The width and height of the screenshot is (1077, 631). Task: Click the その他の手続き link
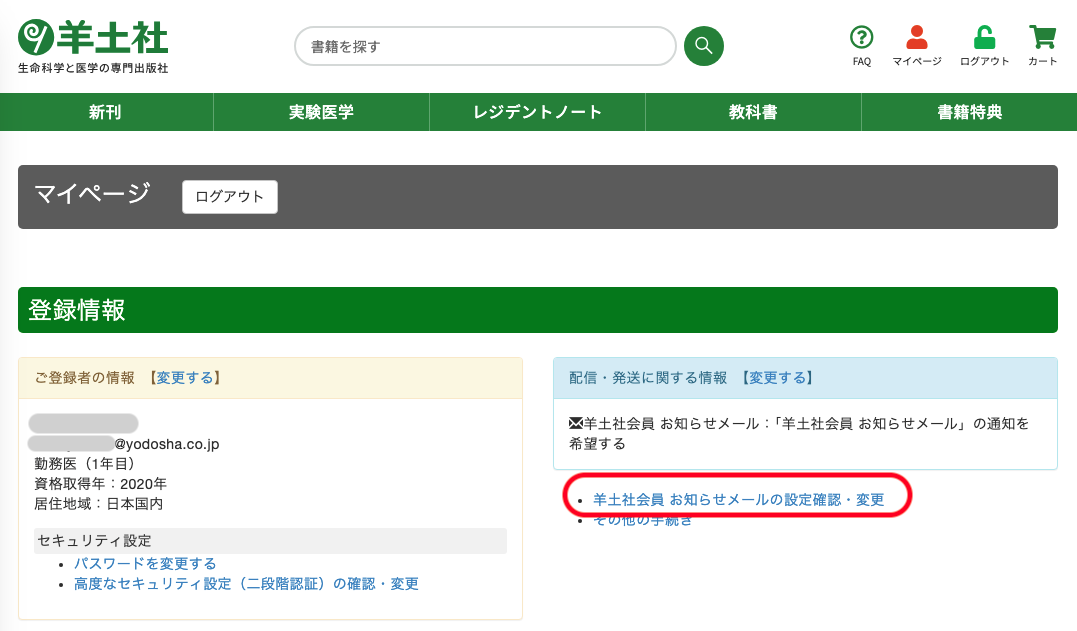(642, 521)
